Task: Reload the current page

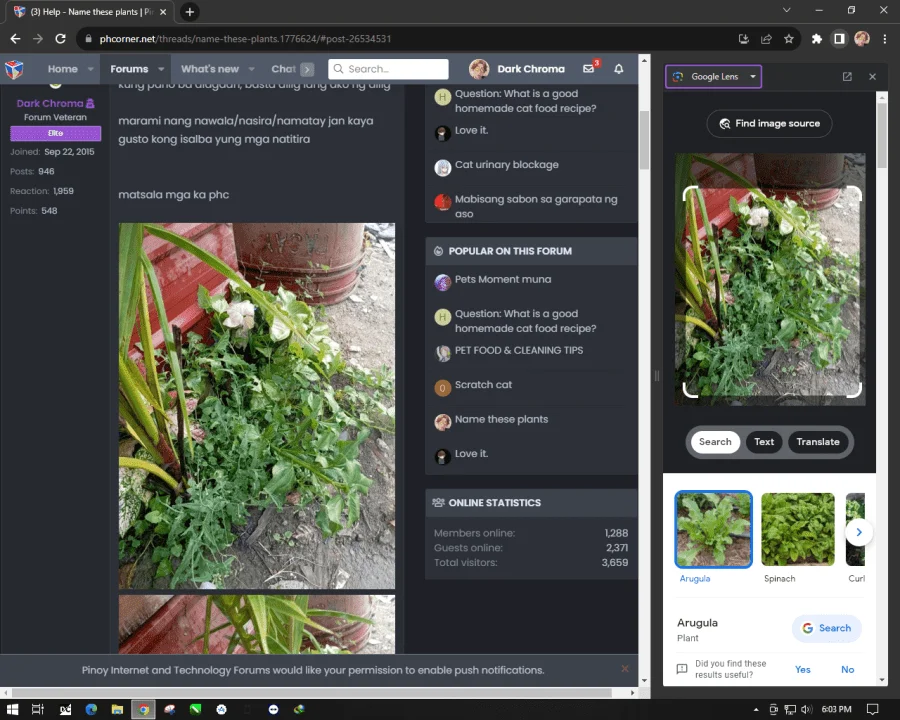Action: click(x=60, y=38)
